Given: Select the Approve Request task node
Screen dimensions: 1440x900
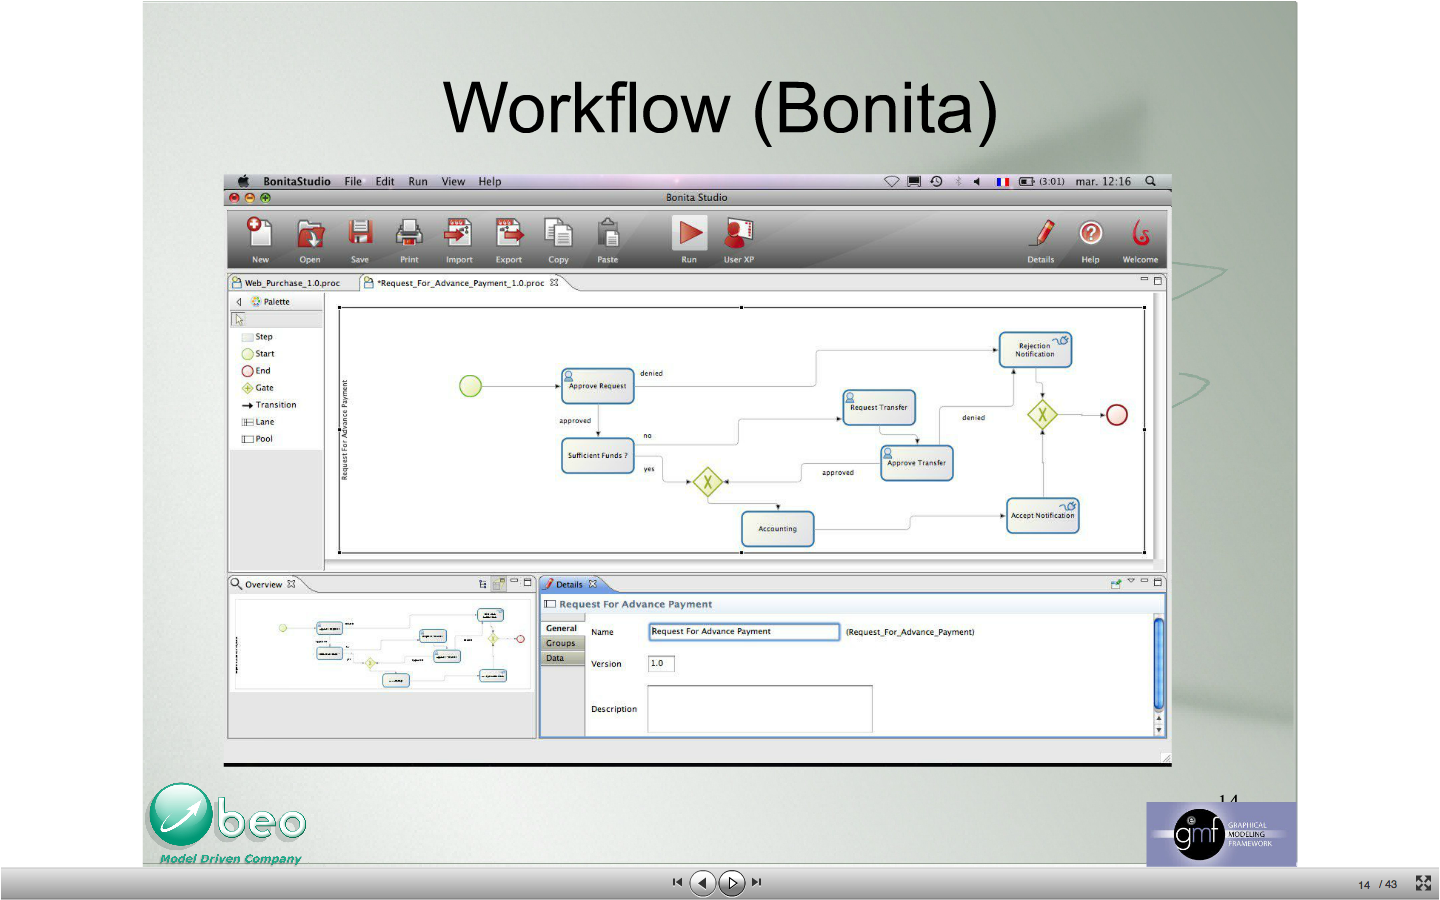Looking at the screenshot, I should tap(597, 386).
